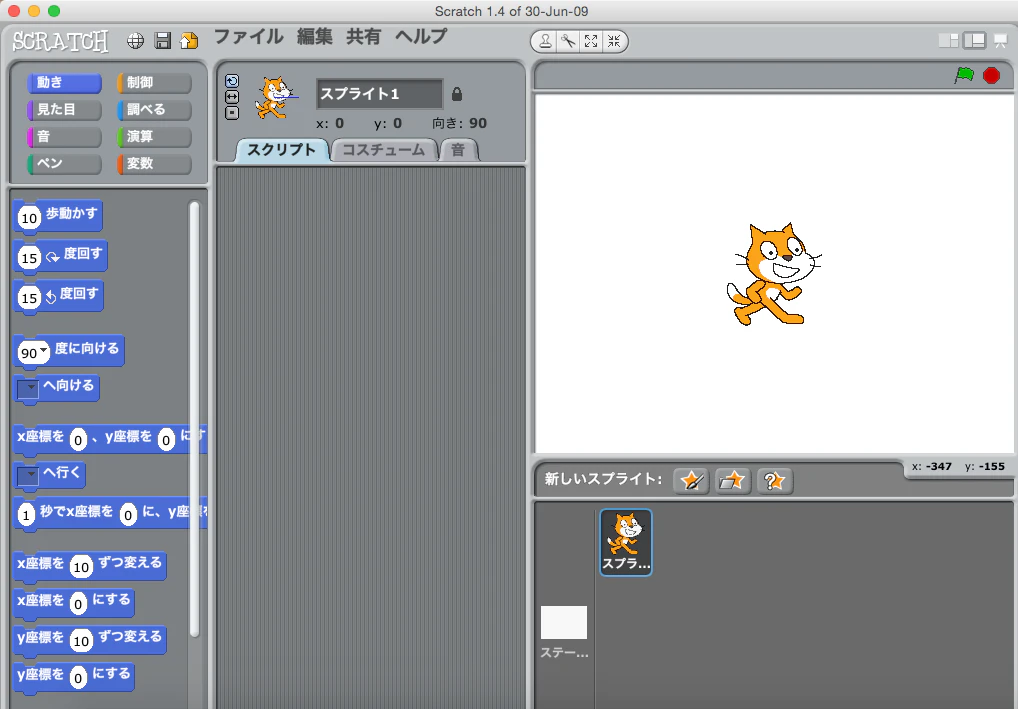Switch to small stage view

pyautogui.click(x=949, y=41)
